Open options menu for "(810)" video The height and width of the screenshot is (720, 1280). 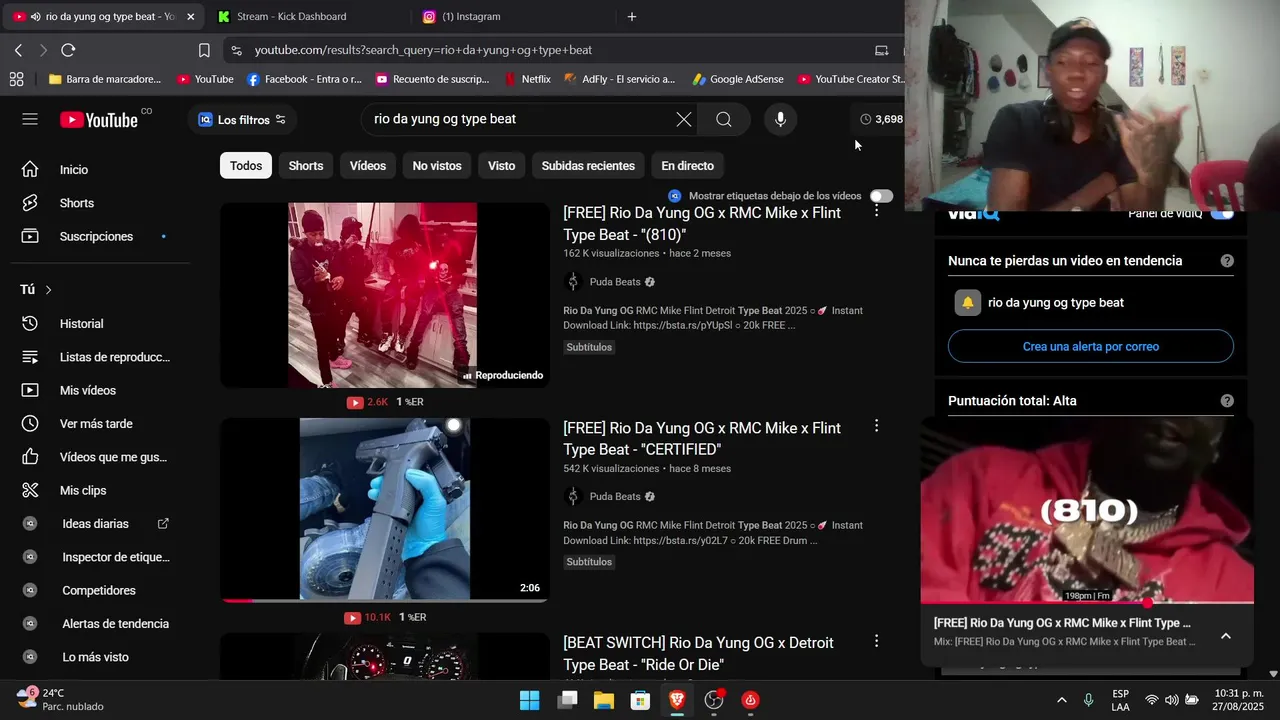point(876,211)
